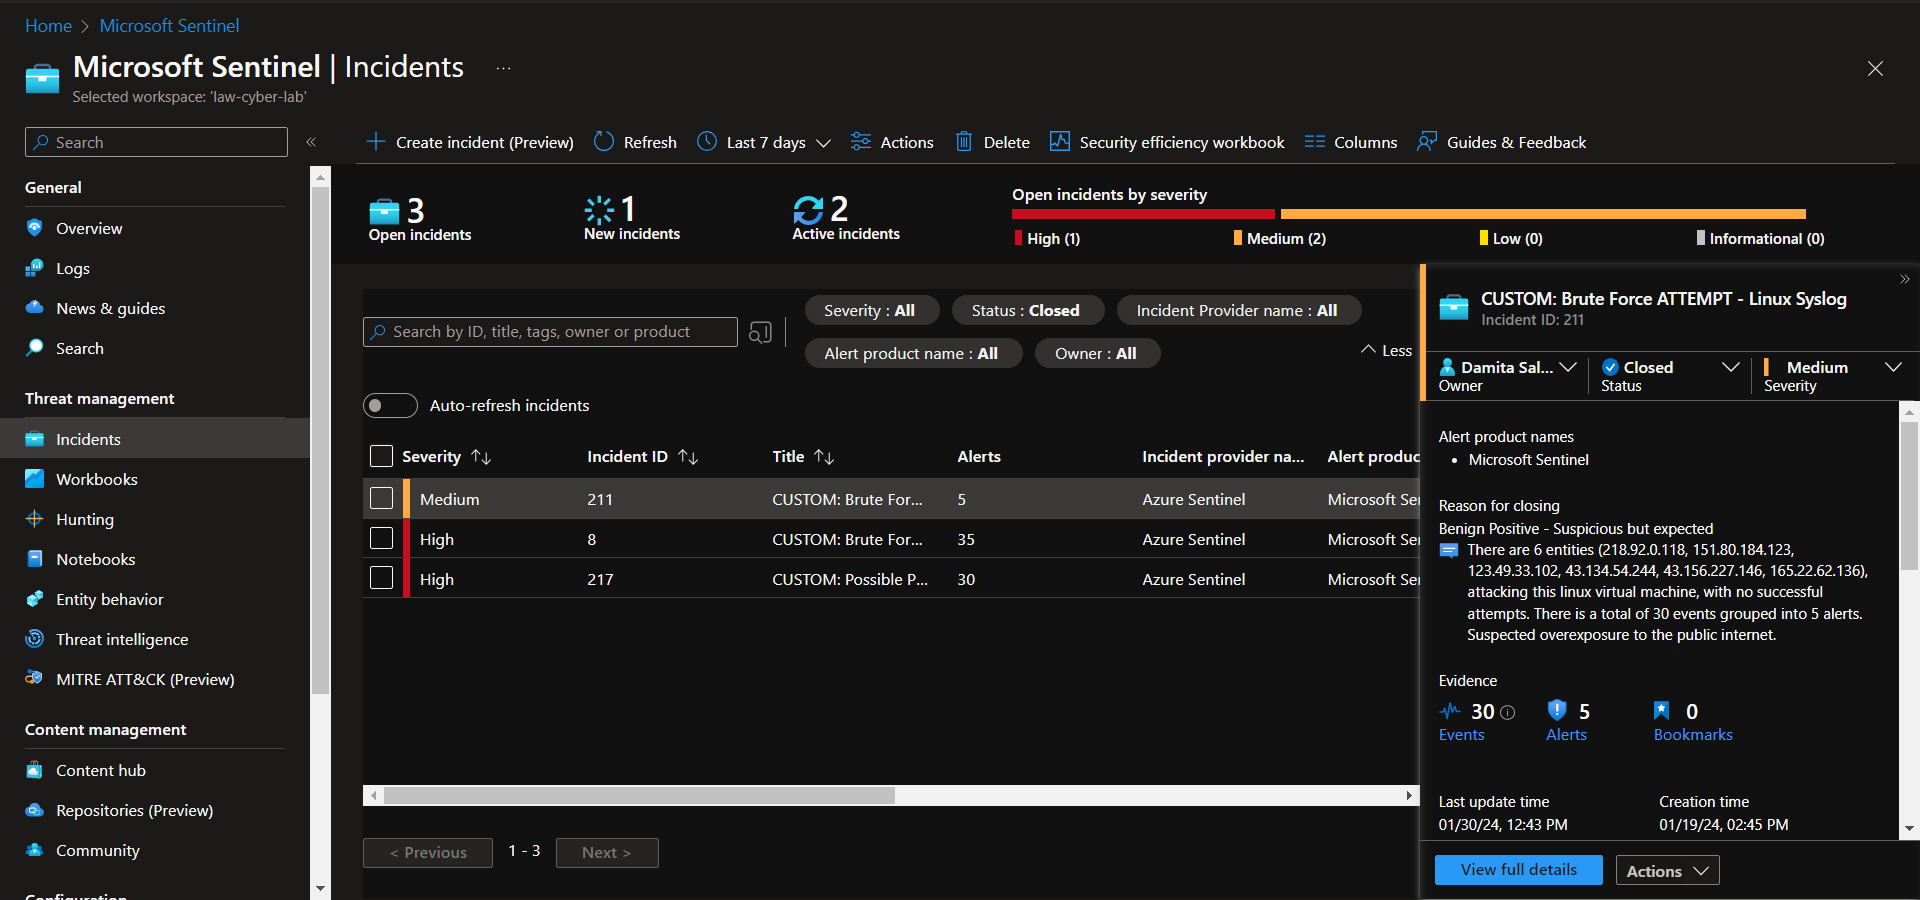Click the Repositories (Preview) icon
The image size is (1920, 900).
35,810
